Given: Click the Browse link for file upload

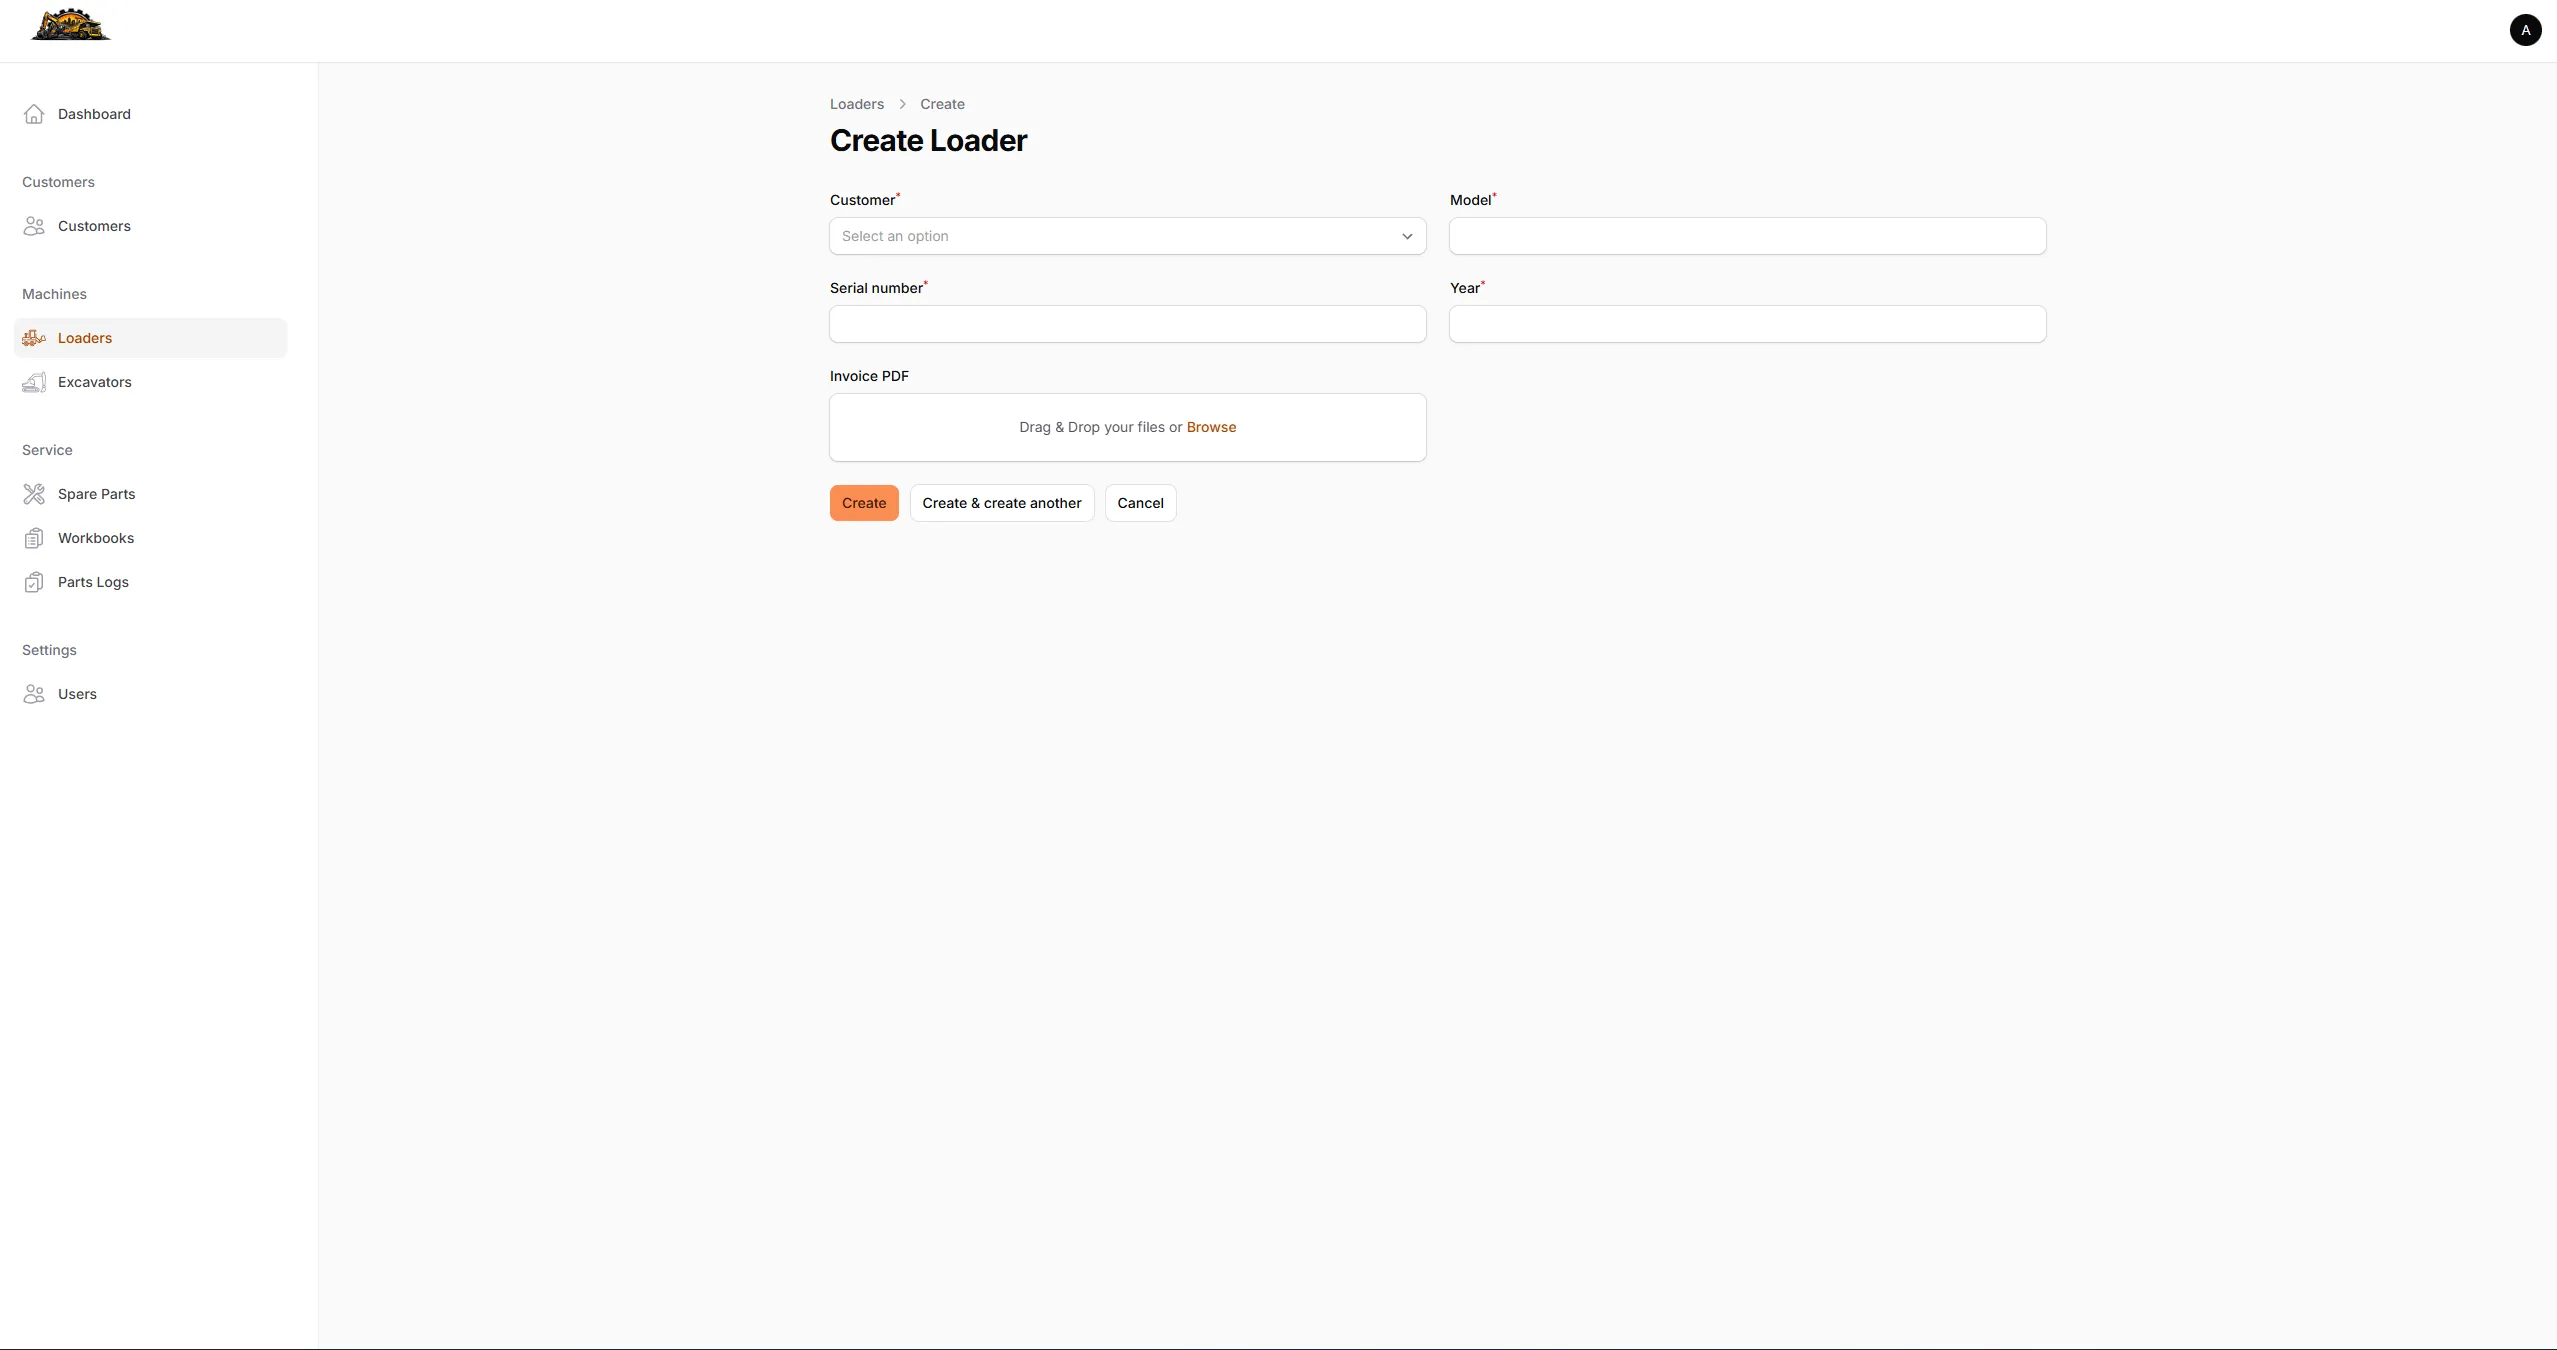Looking at the screenshot, I should pyautogui.click(x=1211, y=427).
